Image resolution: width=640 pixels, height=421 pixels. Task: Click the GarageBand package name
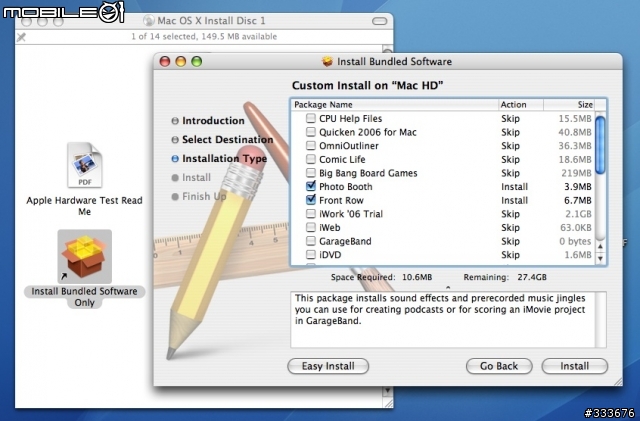pyautogui.click(x=345, y=241)
